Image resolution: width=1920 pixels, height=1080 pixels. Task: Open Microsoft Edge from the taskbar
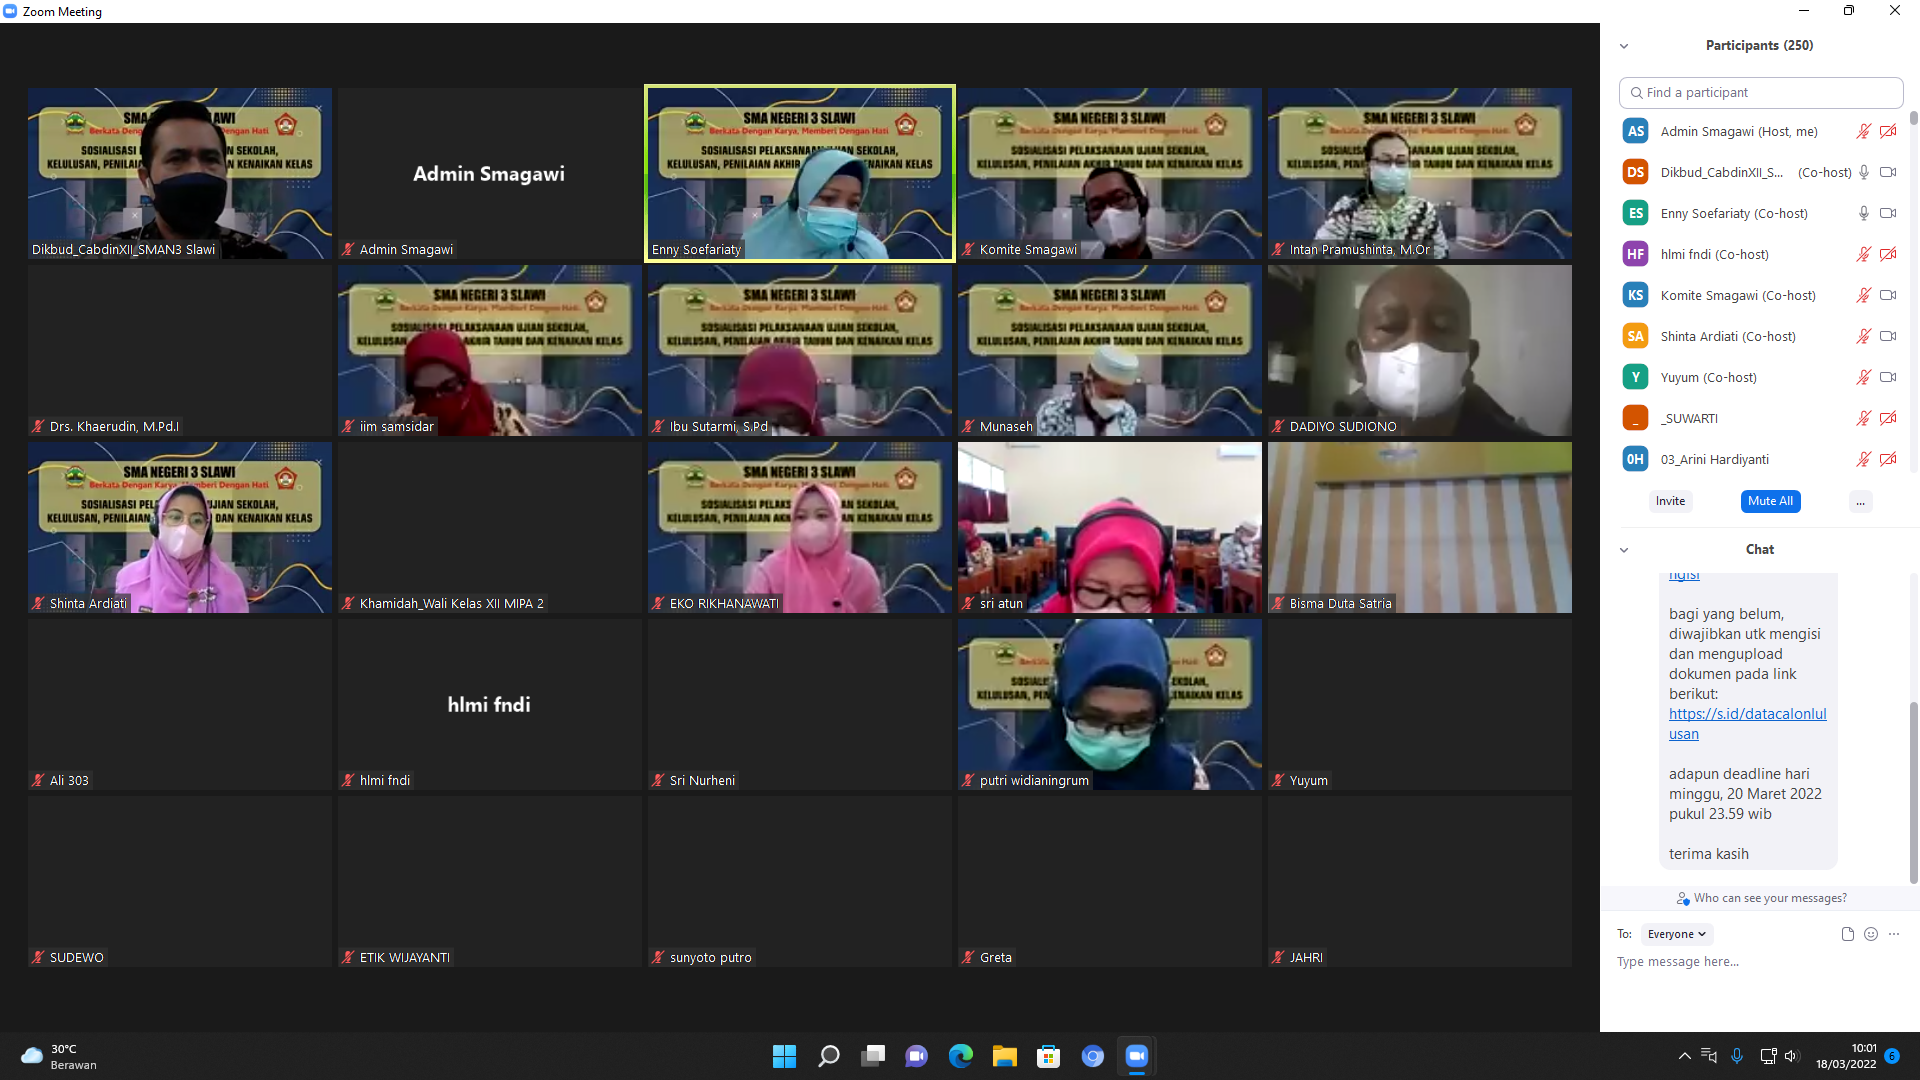pos(961,1056)
